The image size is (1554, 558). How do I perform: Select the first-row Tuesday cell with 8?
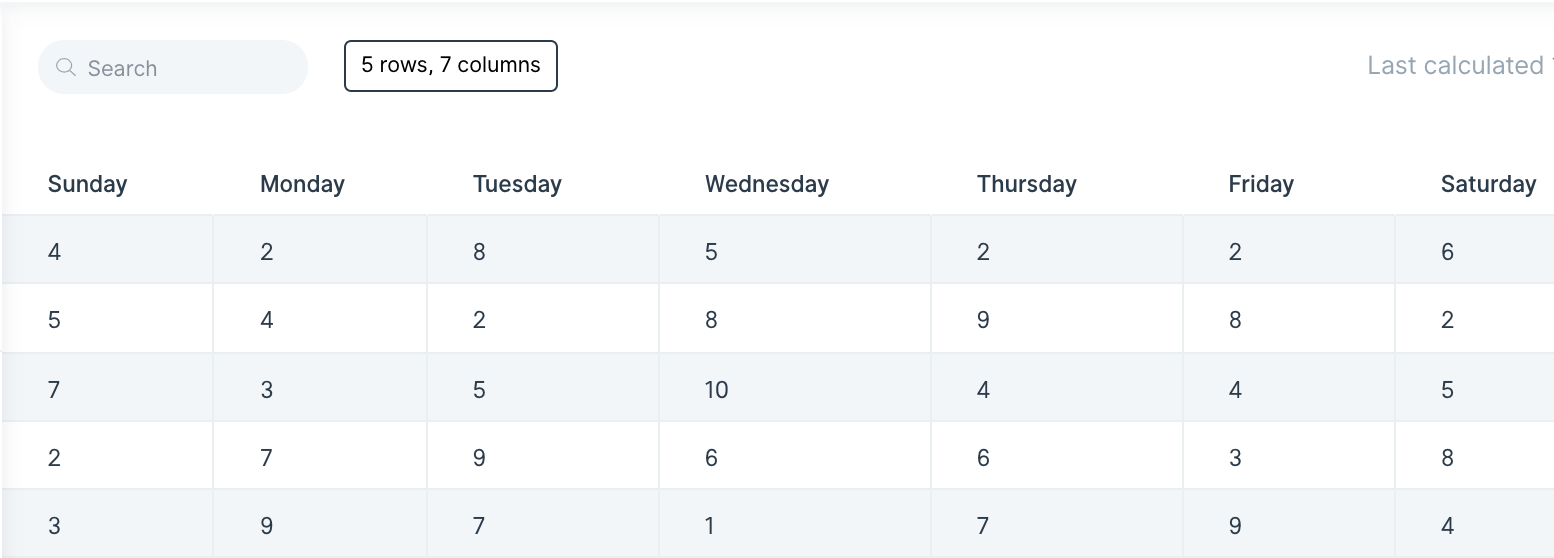point(543,250)
